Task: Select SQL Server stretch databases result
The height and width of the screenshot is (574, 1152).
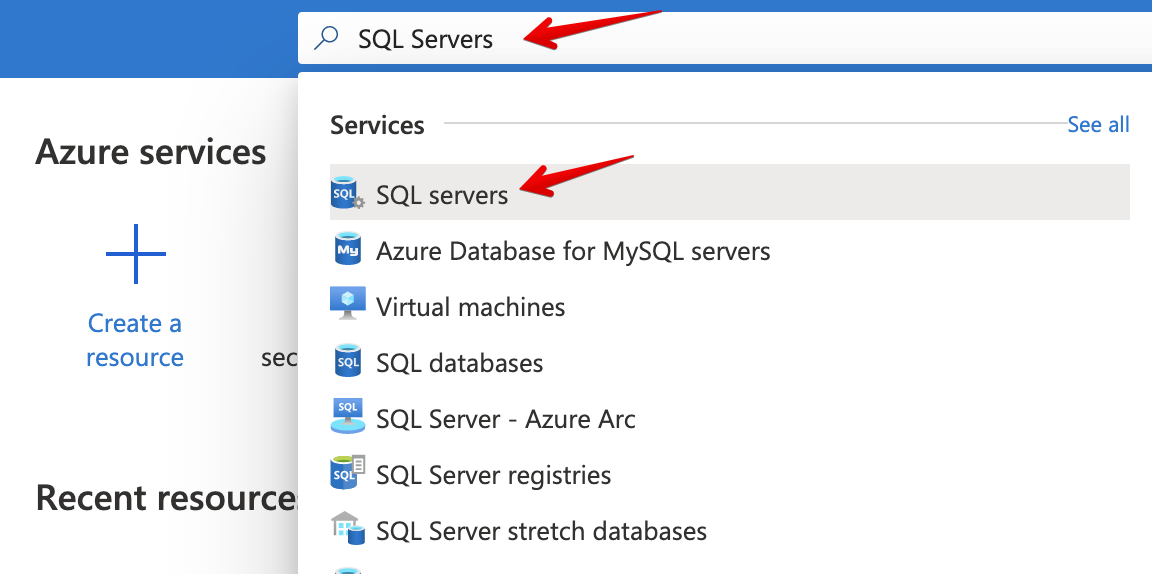Action: pos(541,530)
